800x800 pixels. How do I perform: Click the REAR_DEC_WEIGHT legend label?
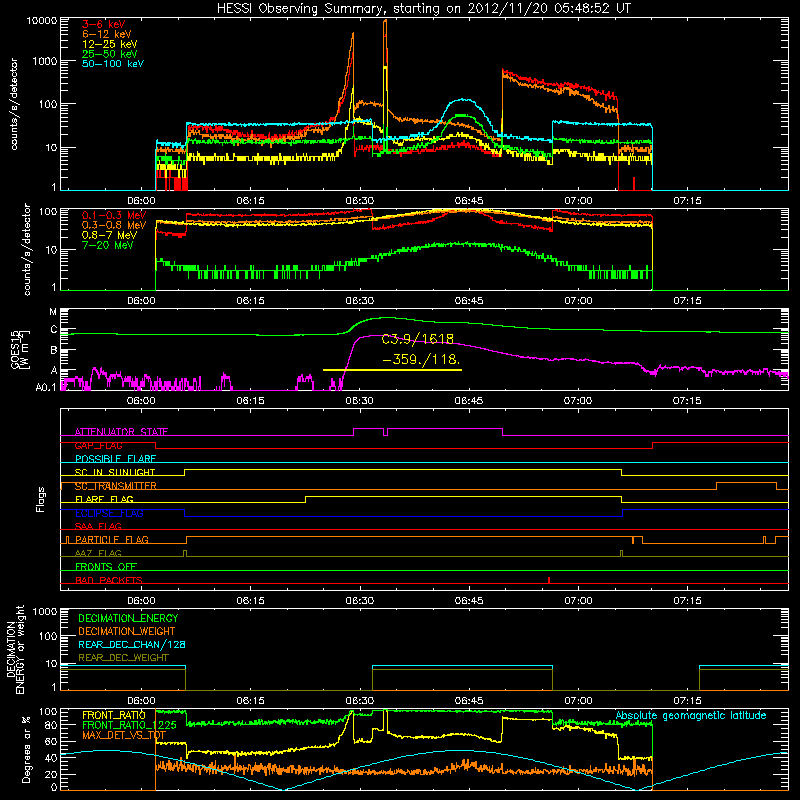tap(123, 658)
